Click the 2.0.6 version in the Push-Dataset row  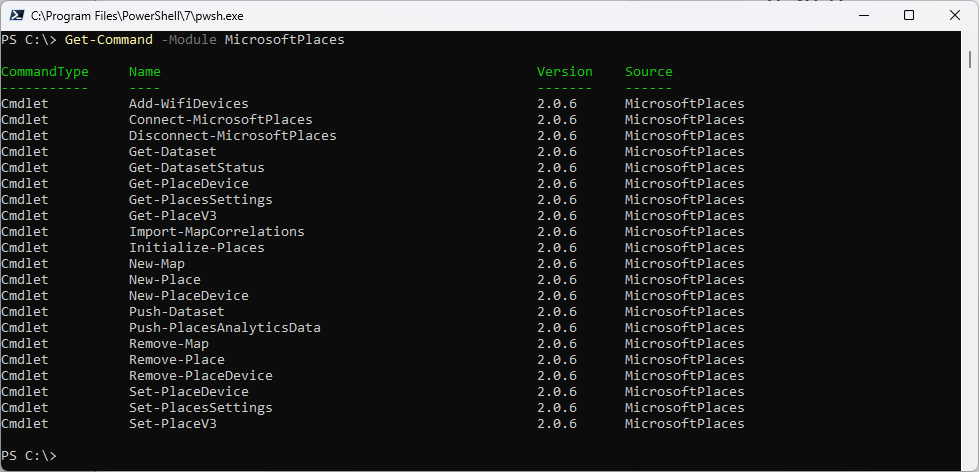point(557,312)
